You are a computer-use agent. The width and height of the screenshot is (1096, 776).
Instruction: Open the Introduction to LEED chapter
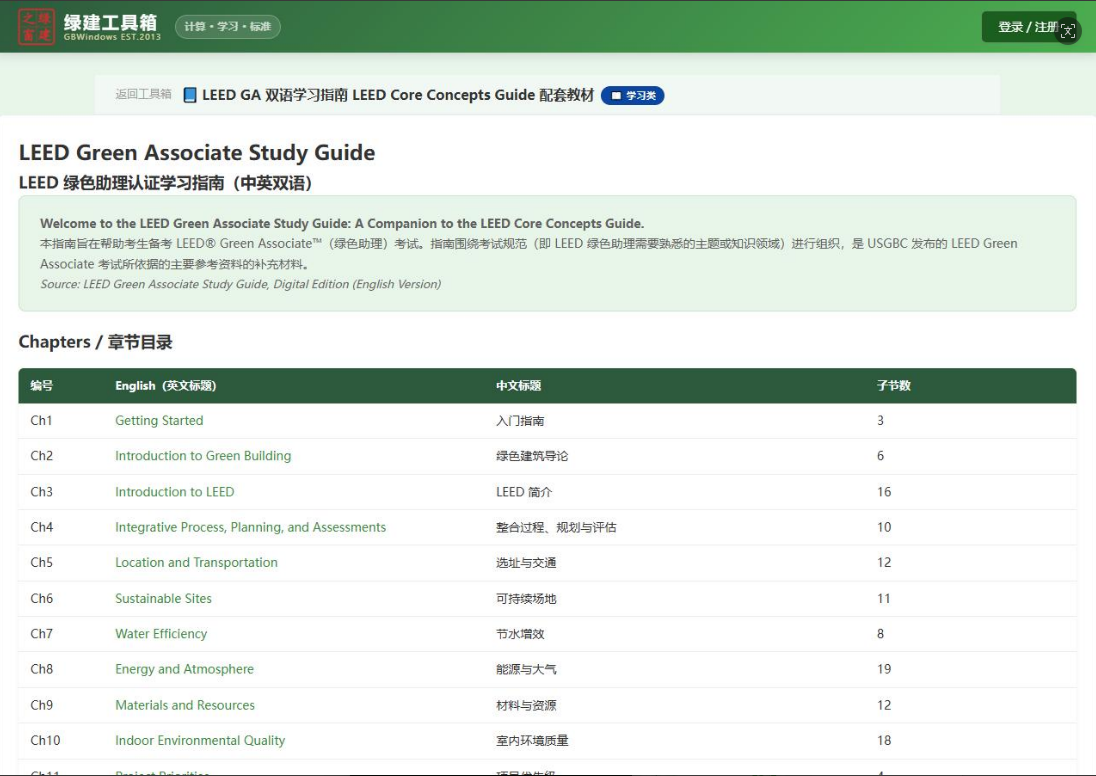pyautogui.click(x=175, y=492)
